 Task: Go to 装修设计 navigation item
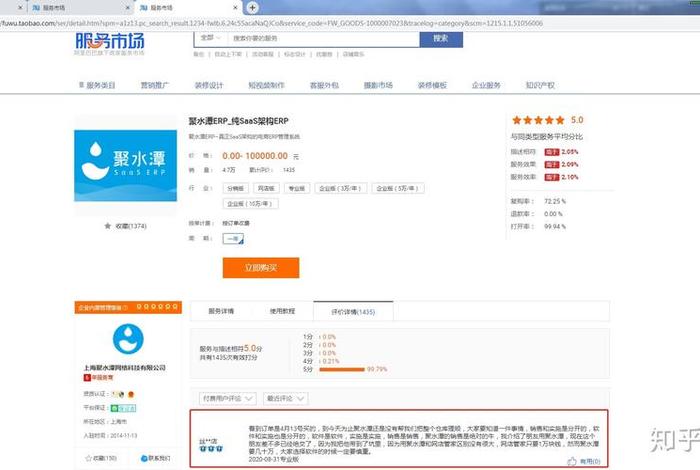pos(209,85)
